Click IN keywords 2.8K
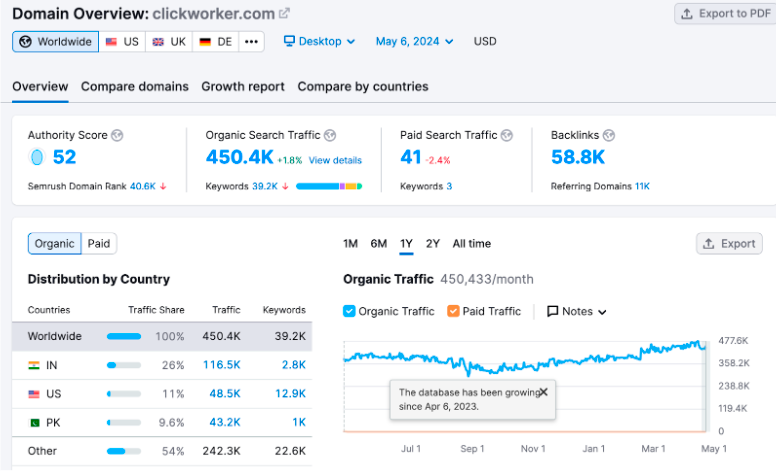776x471 pixels. click(293, 365)
